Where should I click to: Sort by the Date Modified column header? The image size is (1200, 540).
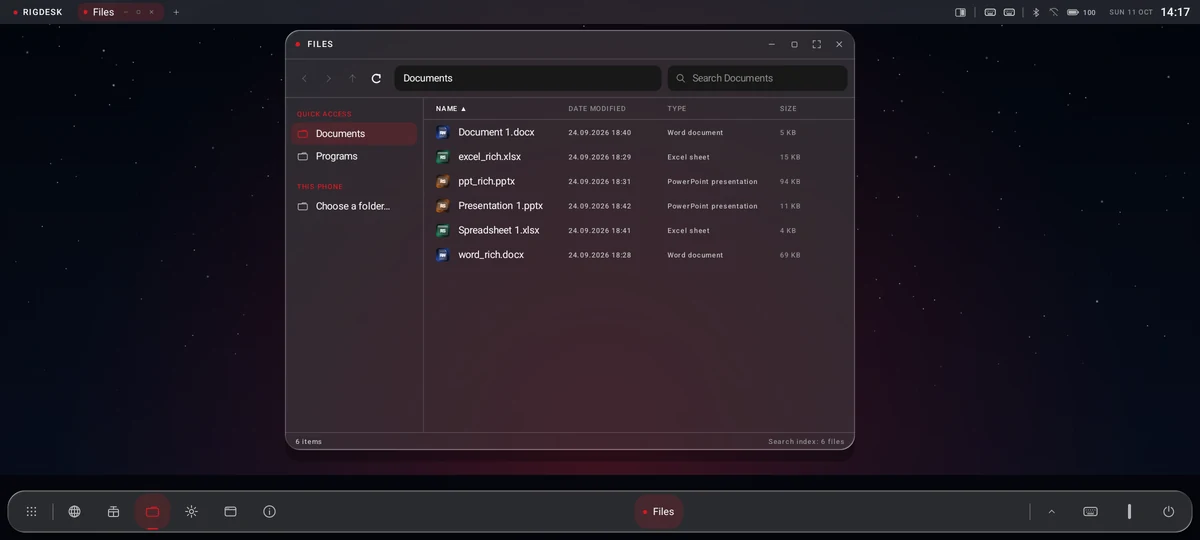tap(597, 108)
